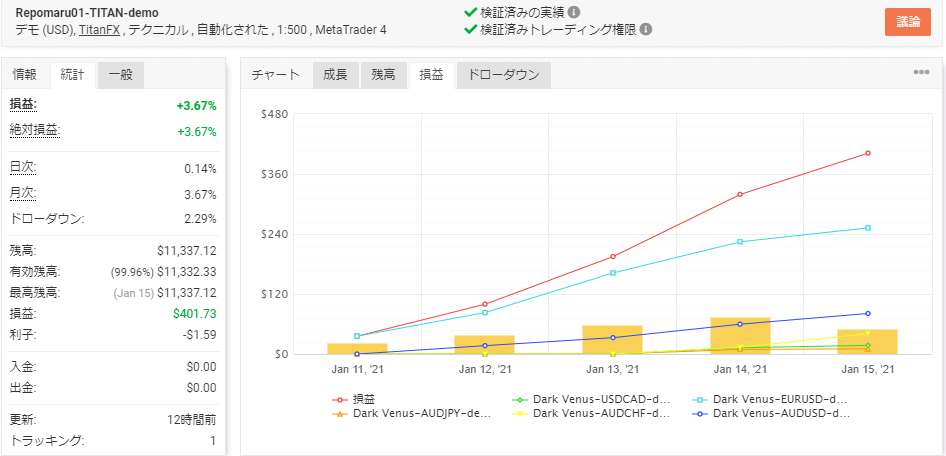Click the info icon beside 検証済みトレーディング権限
This screenshot has width=946, height=456.
coord(646,29)
